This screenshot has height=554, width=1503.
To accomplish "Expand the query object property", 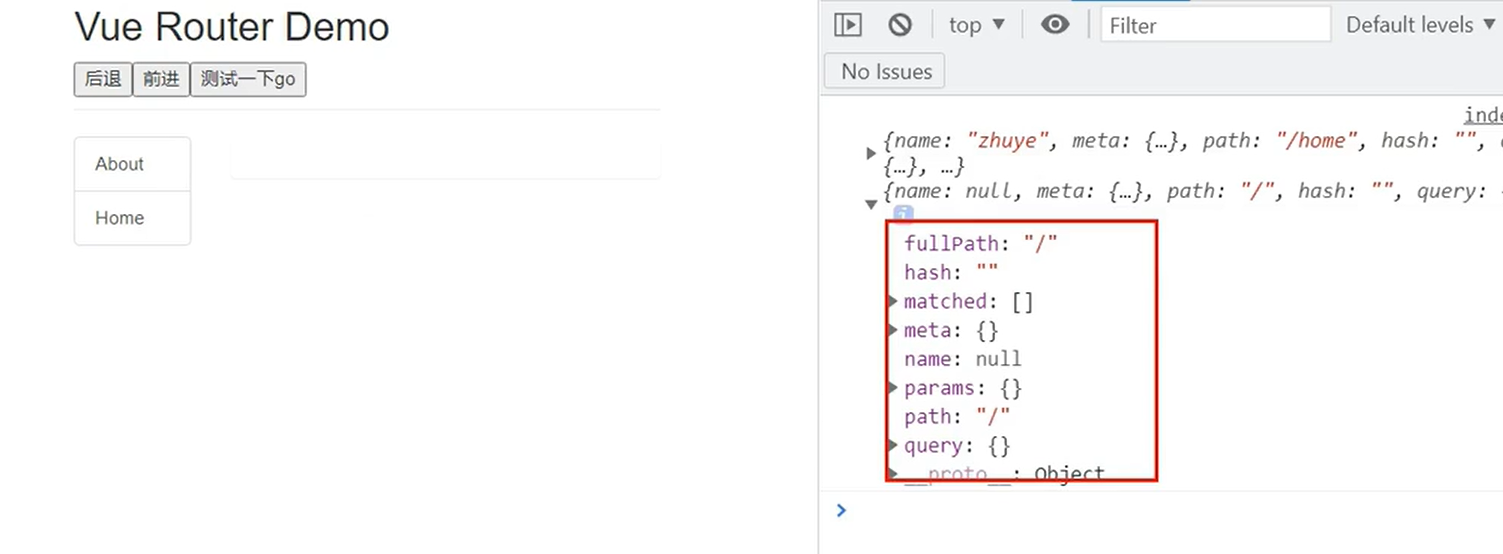I will pos(893,445).
